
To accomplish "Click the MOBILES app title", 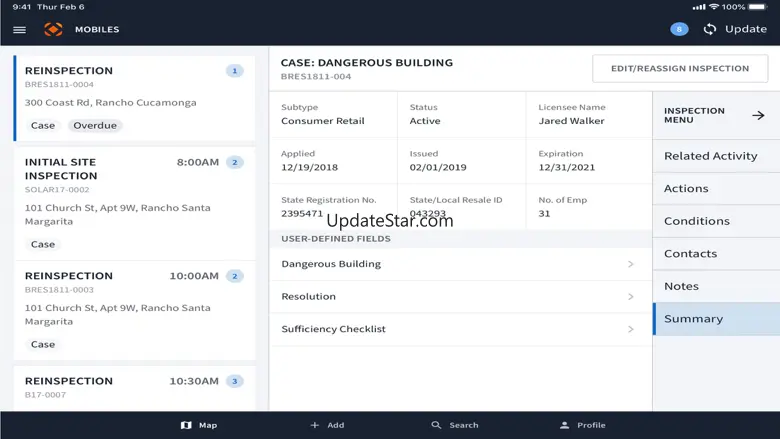I will pyautogui.click(x=97, y=29).
